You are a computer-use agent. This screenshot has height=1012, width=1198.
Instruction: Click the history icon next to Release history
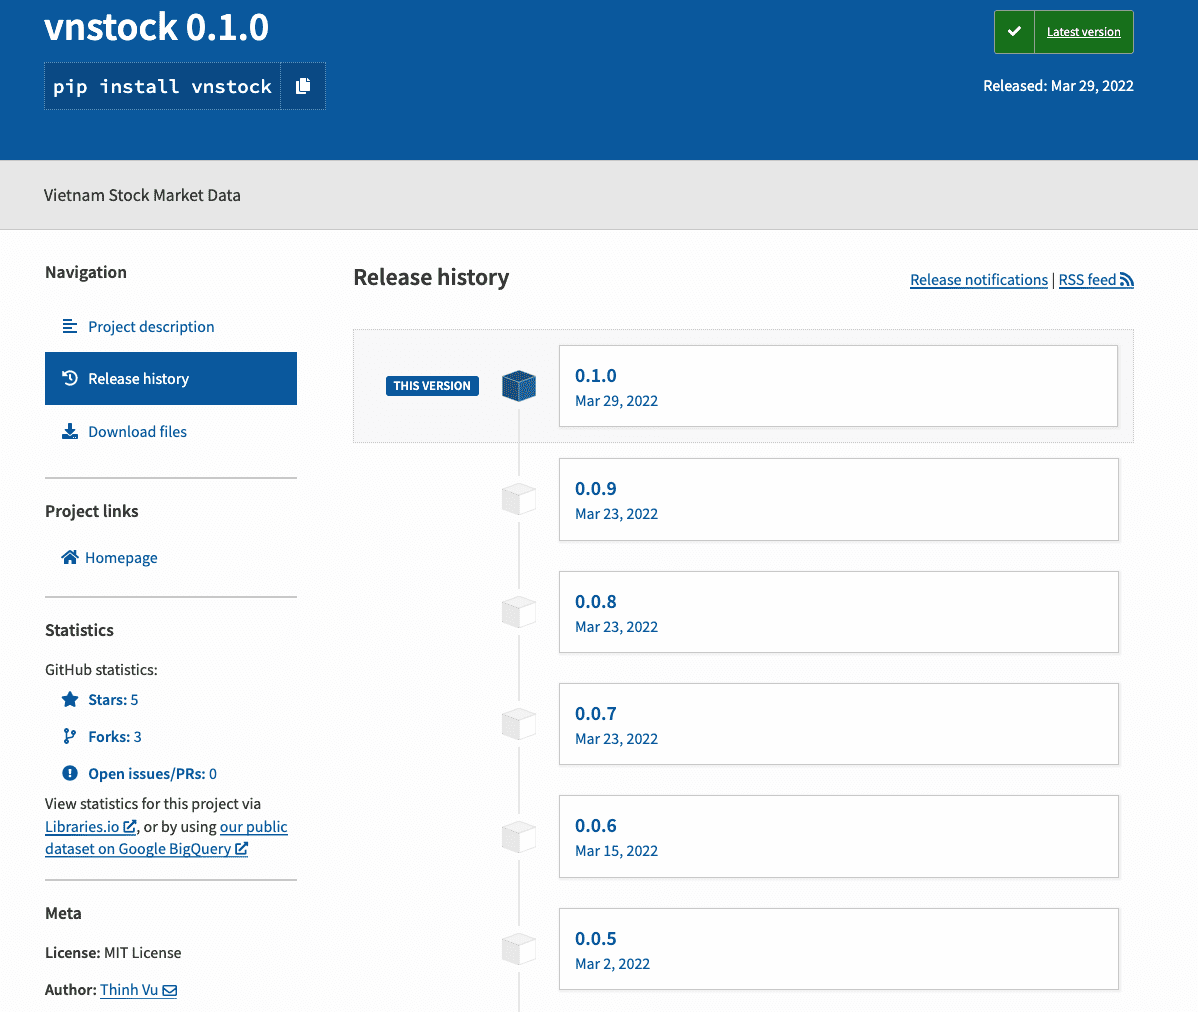(69, 378)
